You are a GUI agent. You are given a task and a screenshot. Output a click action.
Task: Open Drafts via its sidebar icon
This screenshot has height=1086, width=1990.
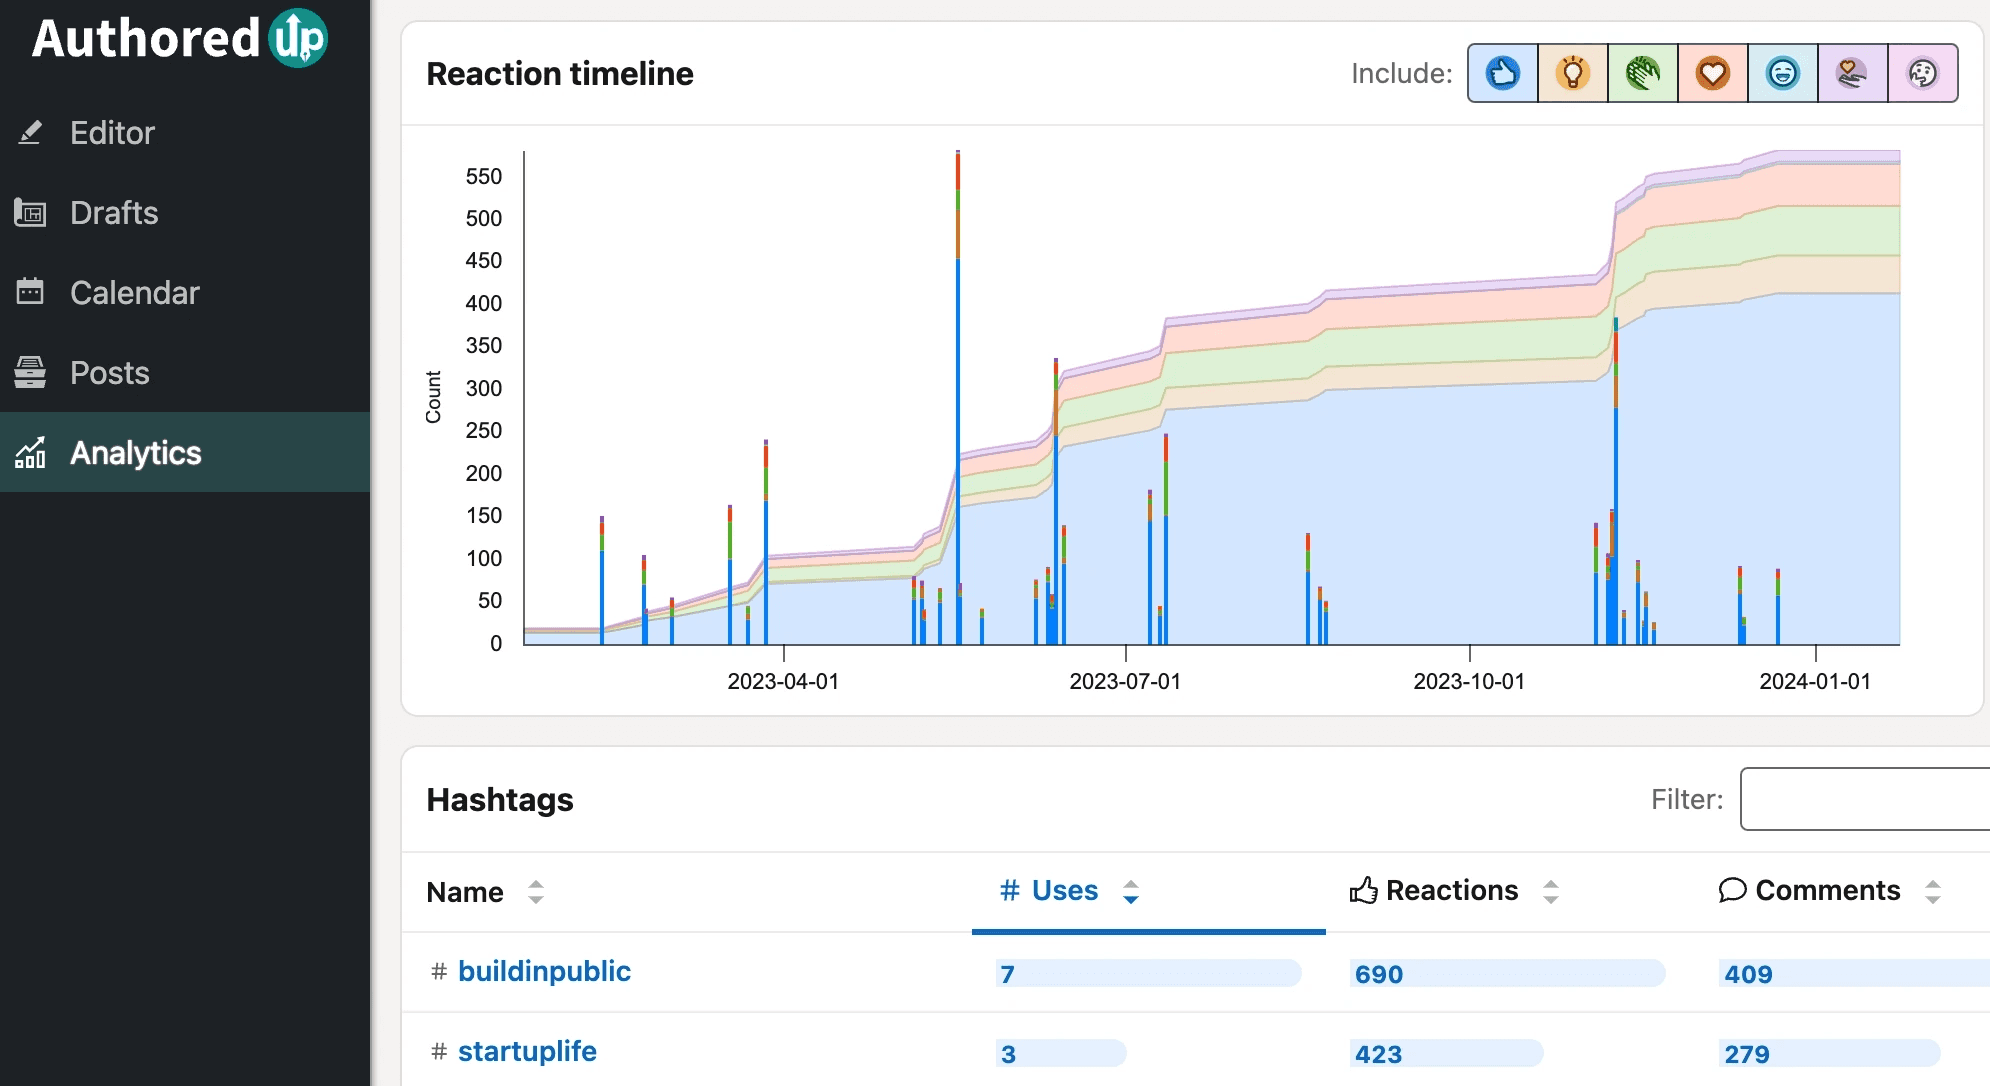pyautogui.click(x=31, y=213)
